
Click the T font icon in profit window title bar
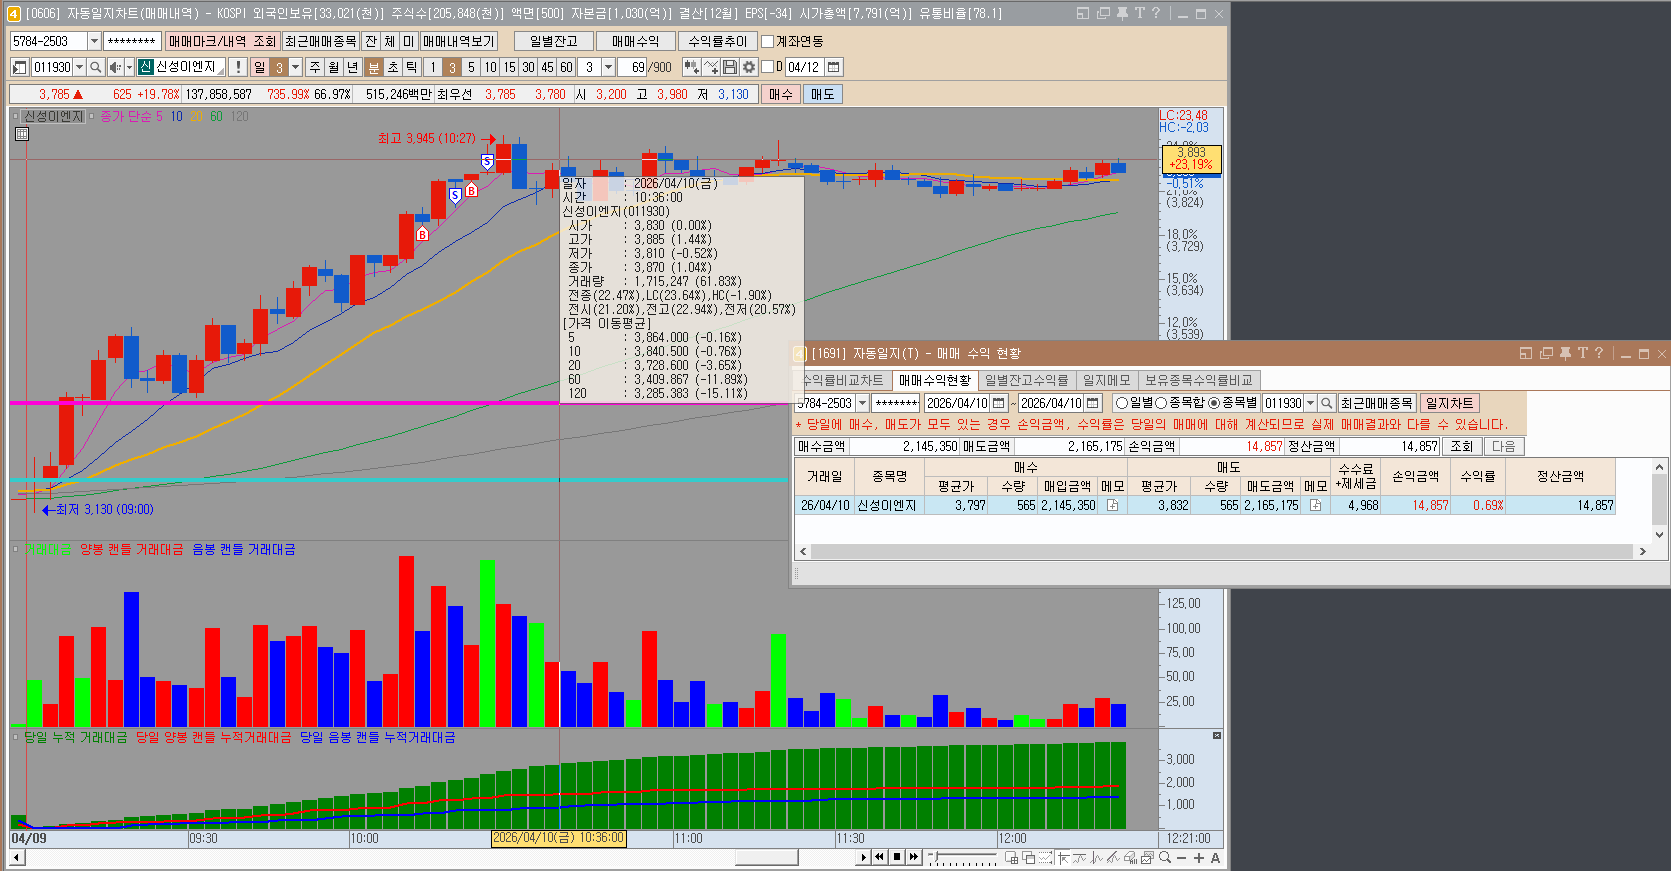tap(1583, 353)
